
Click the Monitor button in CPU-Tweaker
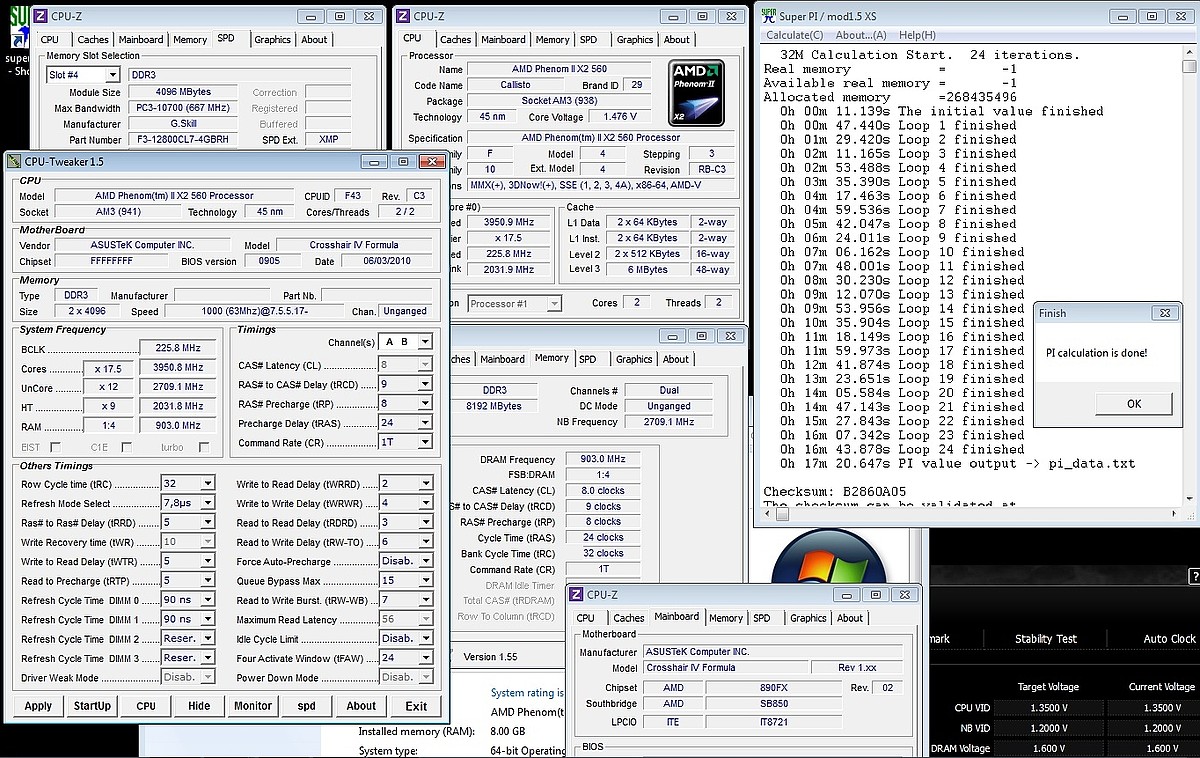[x=253, y=706]
